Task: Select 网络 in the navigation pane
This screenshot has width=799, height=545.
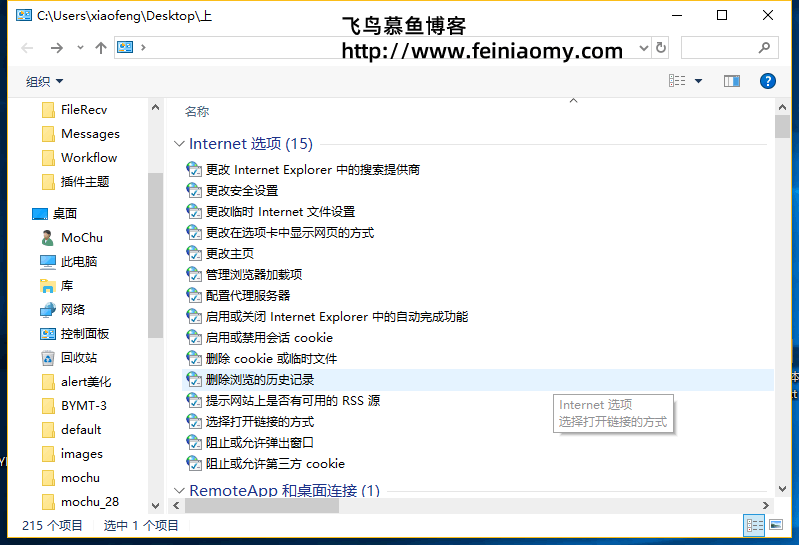Action: 63,309
